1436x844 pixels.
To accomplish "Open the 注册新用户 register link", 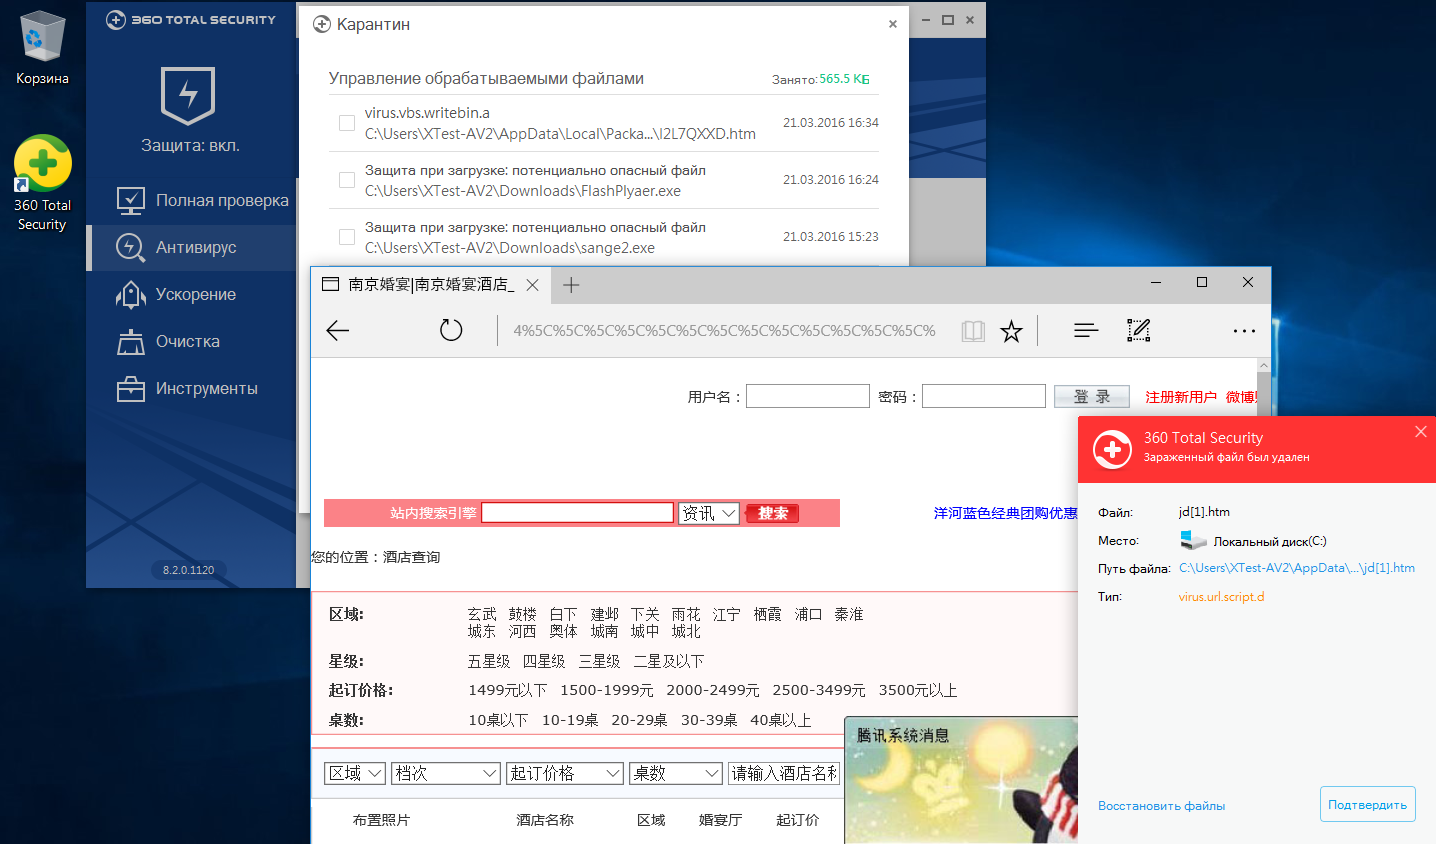I will (1181, 397).
